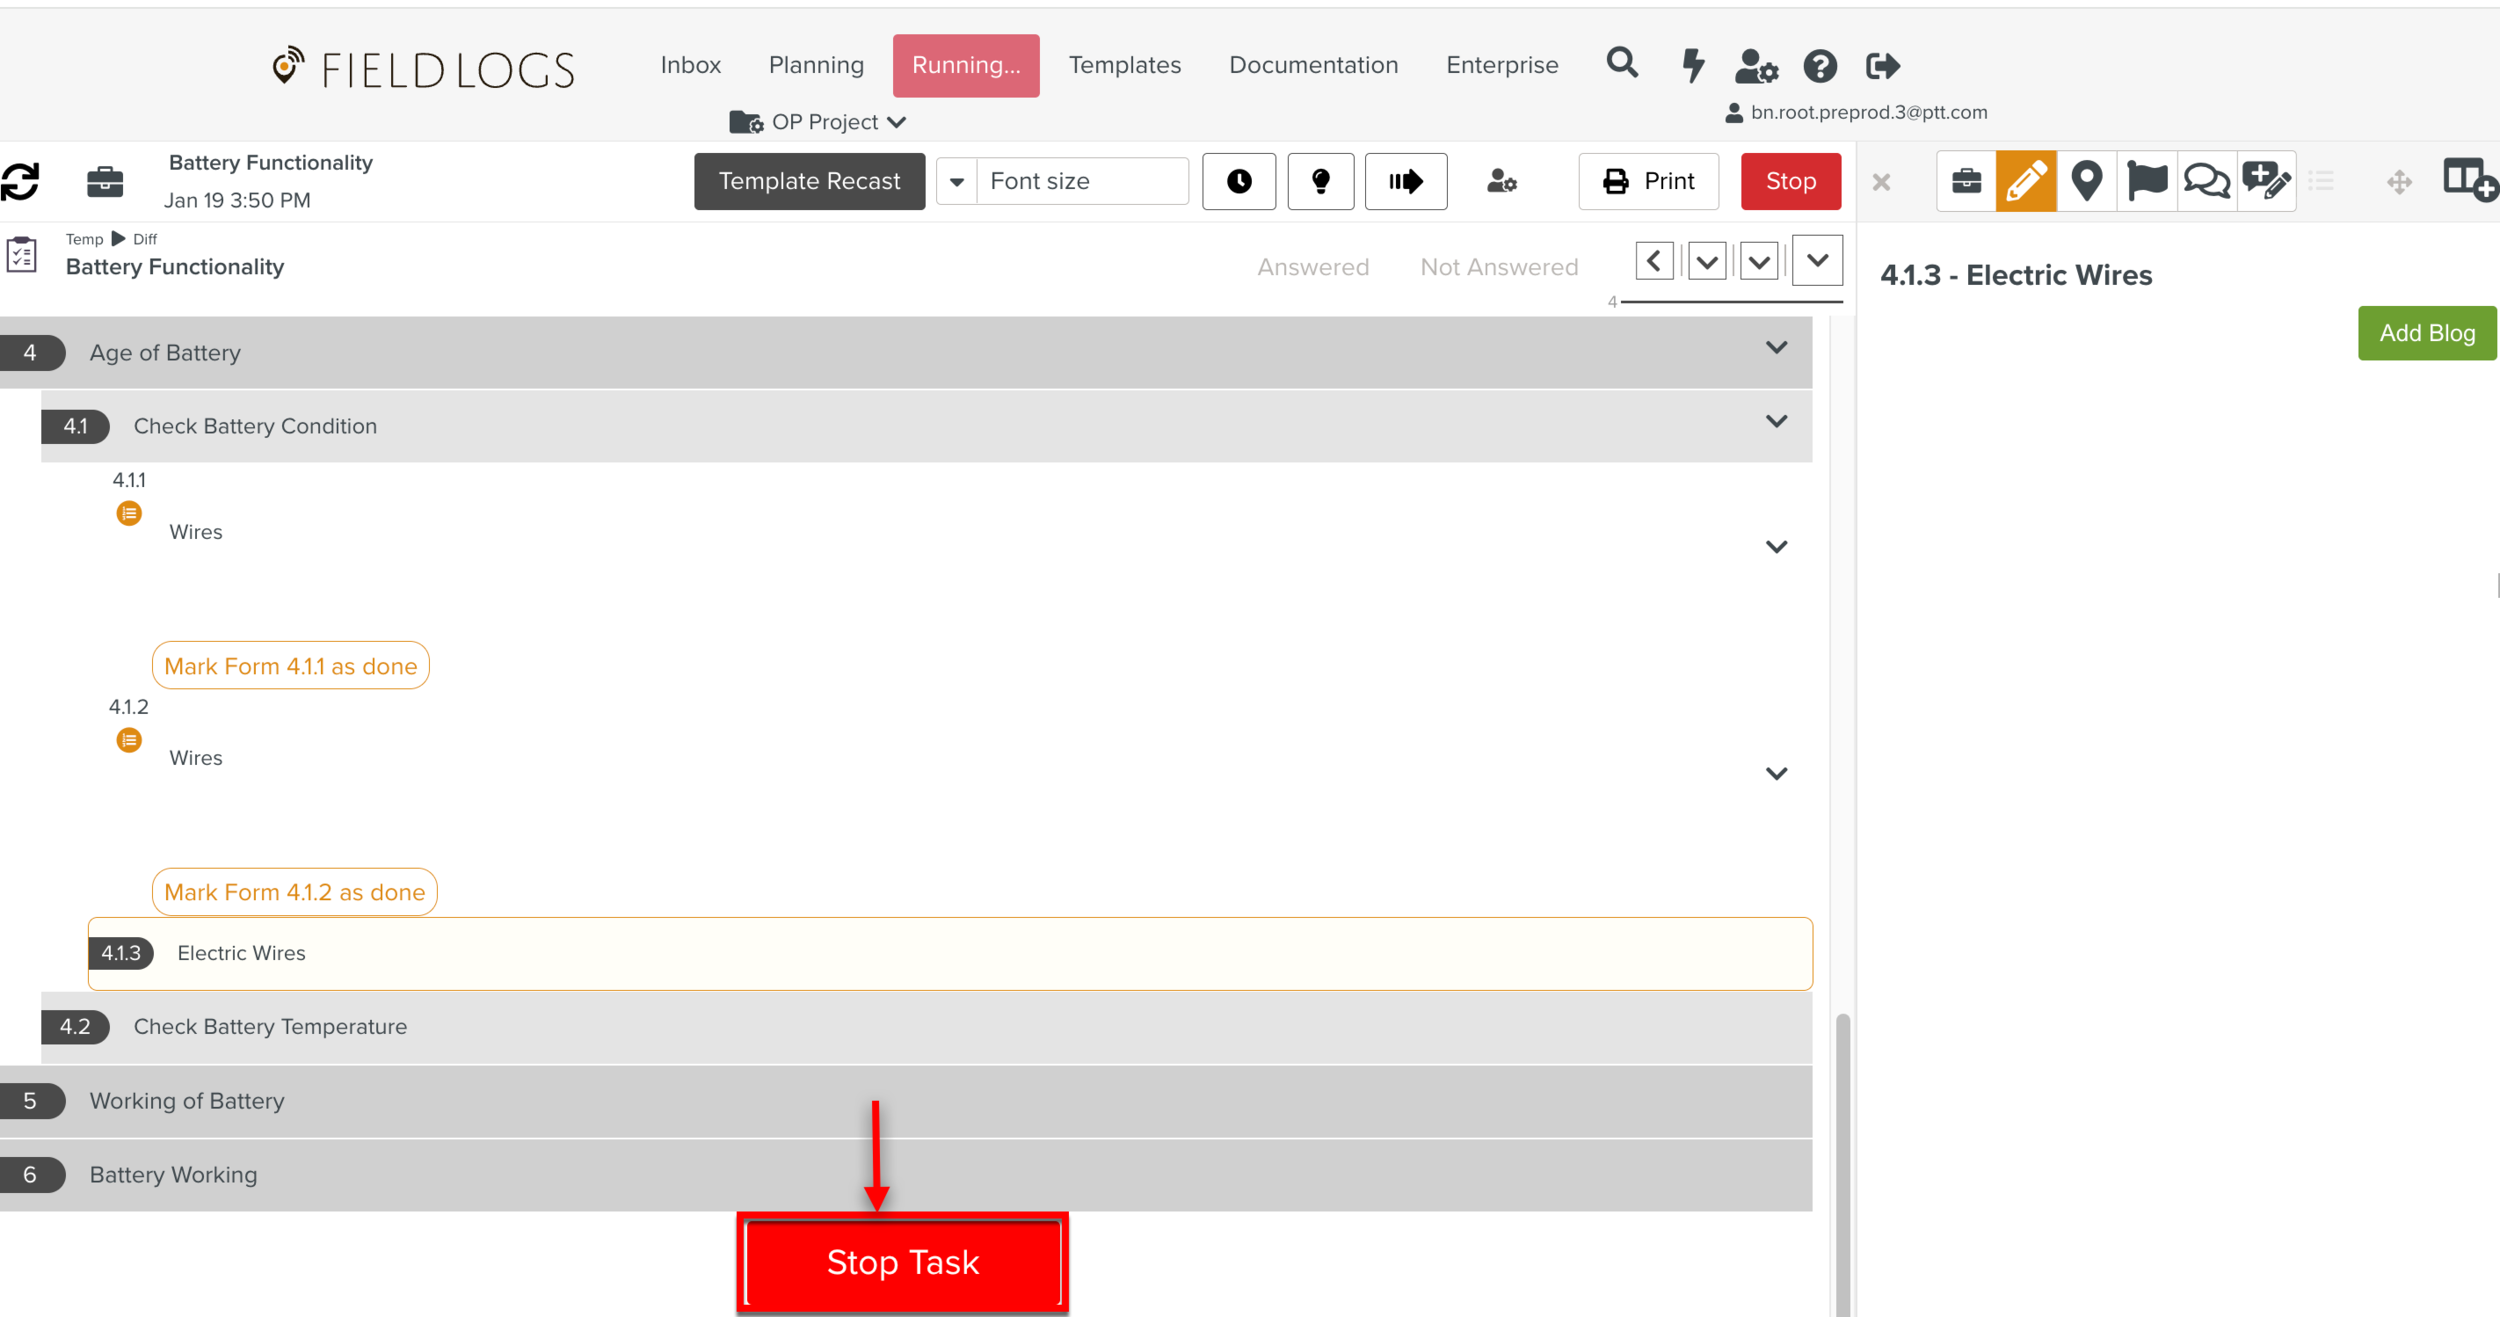Viewport: 2500px width, 1317px height.
Task: Open the Templates menu
Action: [x=1124, y=65]
